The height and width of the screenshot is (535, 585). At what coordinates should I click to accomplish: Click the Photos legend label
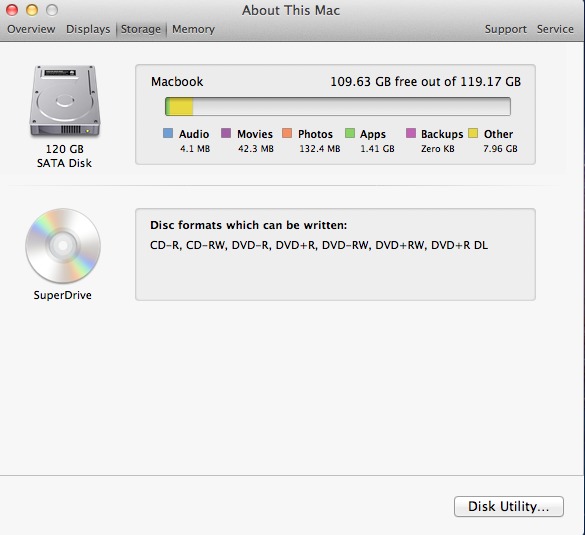pos(315,134)
